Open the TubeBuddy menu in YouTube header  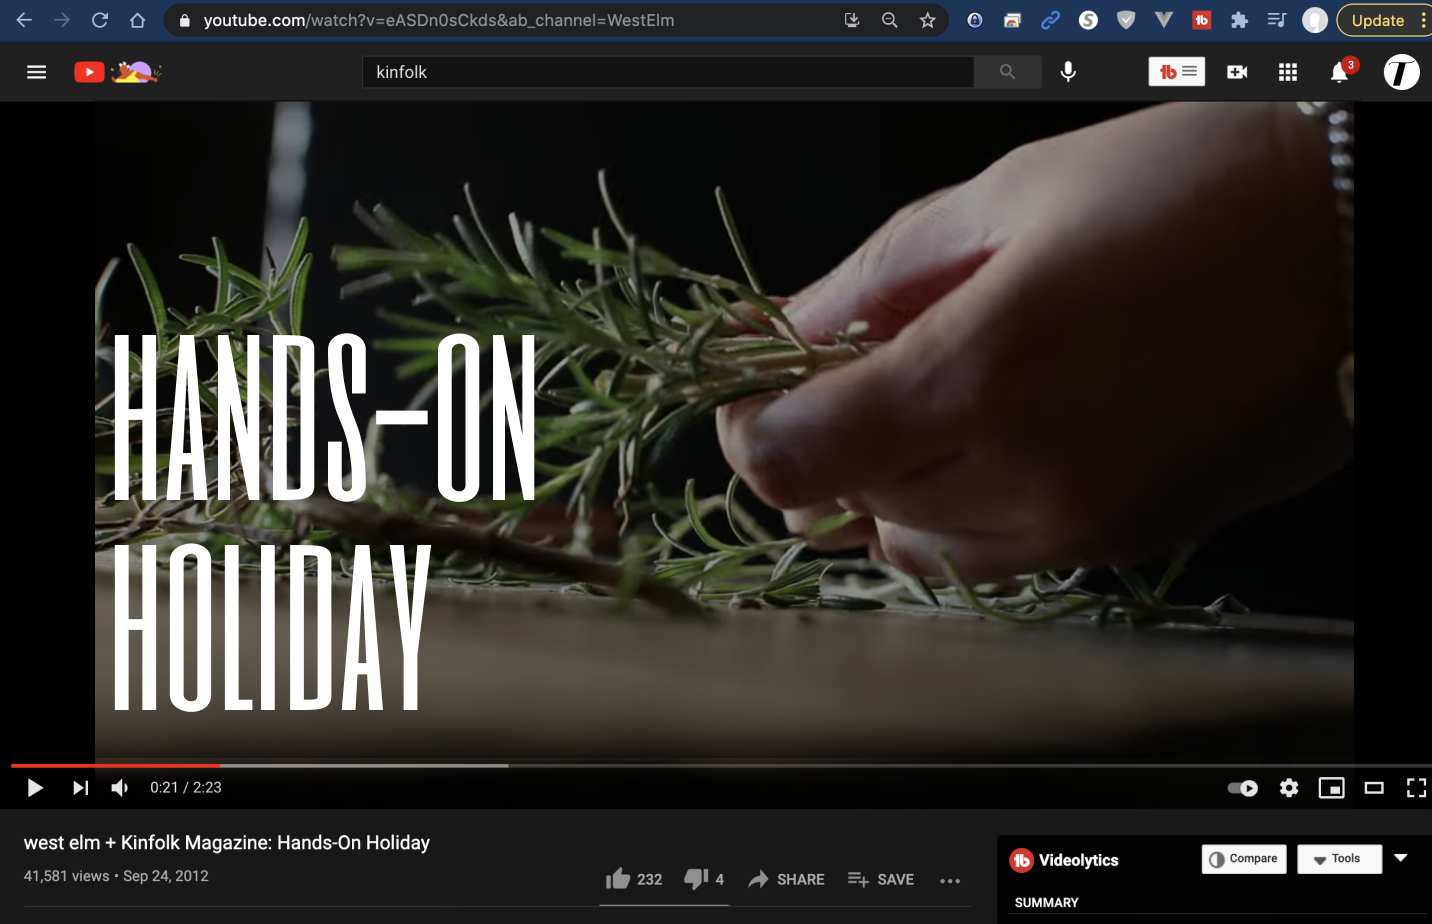point(1176,72)
